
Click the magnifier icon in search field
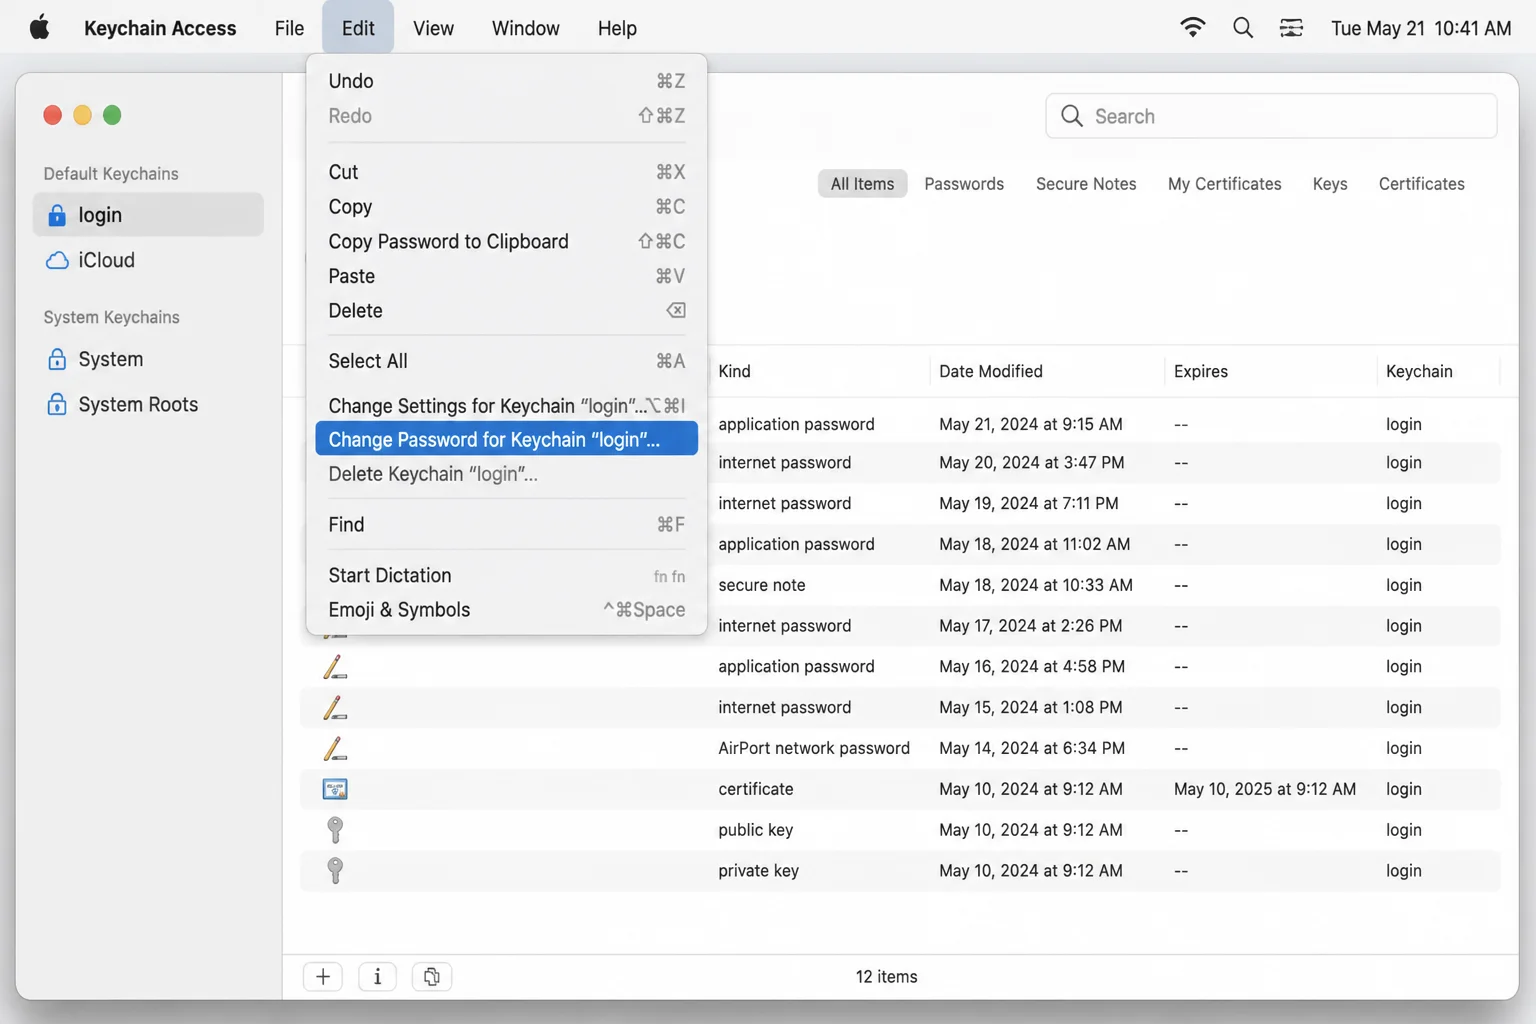coord(1072,116)
